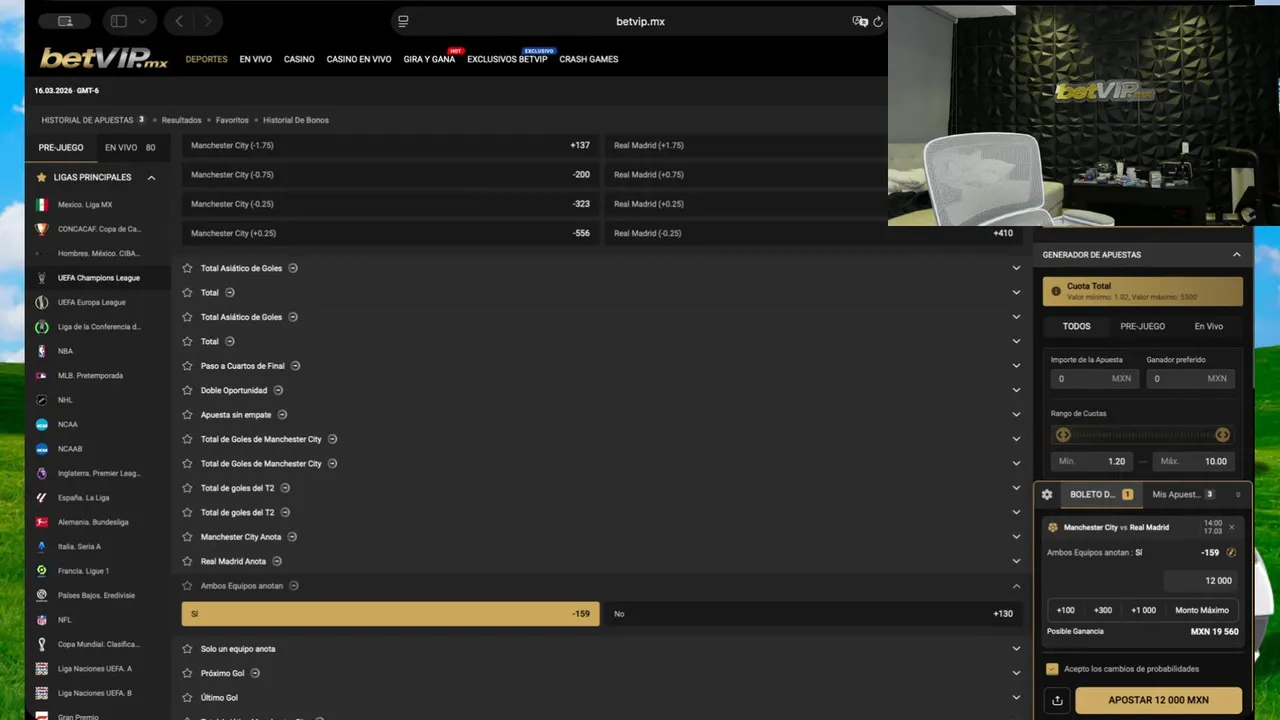Open the EN VIVO navigation item
The height and width of the screenshot is (720, 1280).
point(255,59)
